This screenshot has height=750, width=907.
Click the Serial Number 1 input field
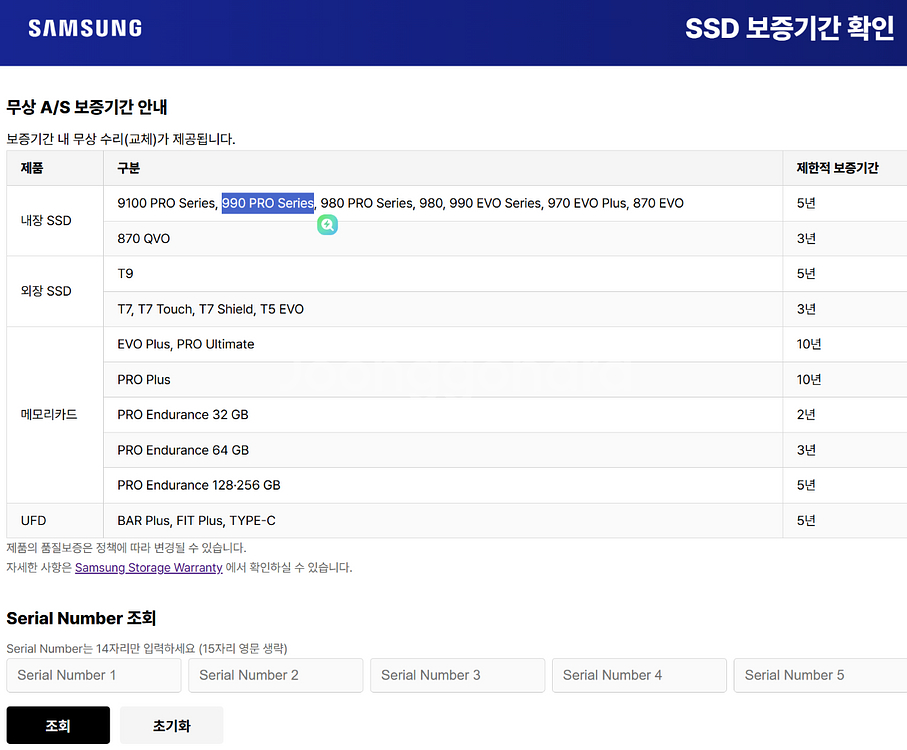pyautogui.click(x=93, y=675)
